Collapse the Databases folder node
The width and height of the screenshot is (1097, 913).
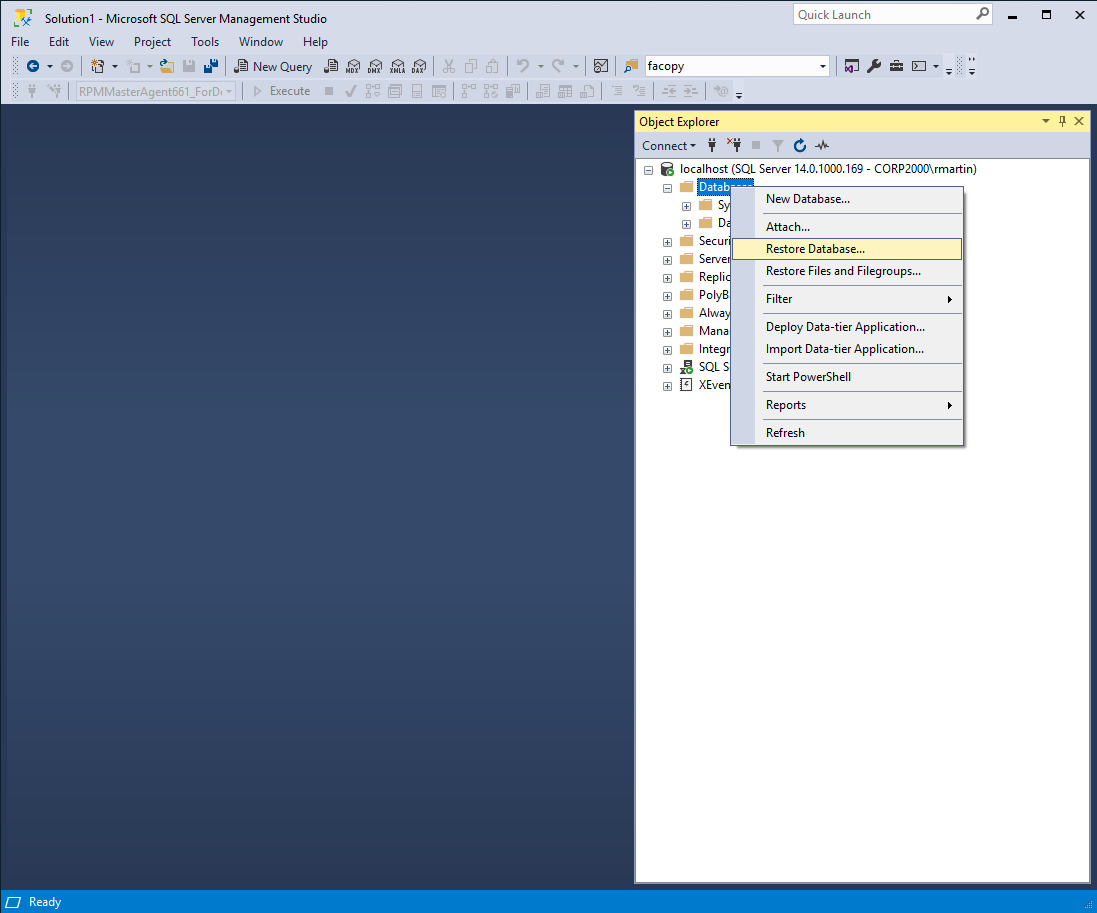667,188
